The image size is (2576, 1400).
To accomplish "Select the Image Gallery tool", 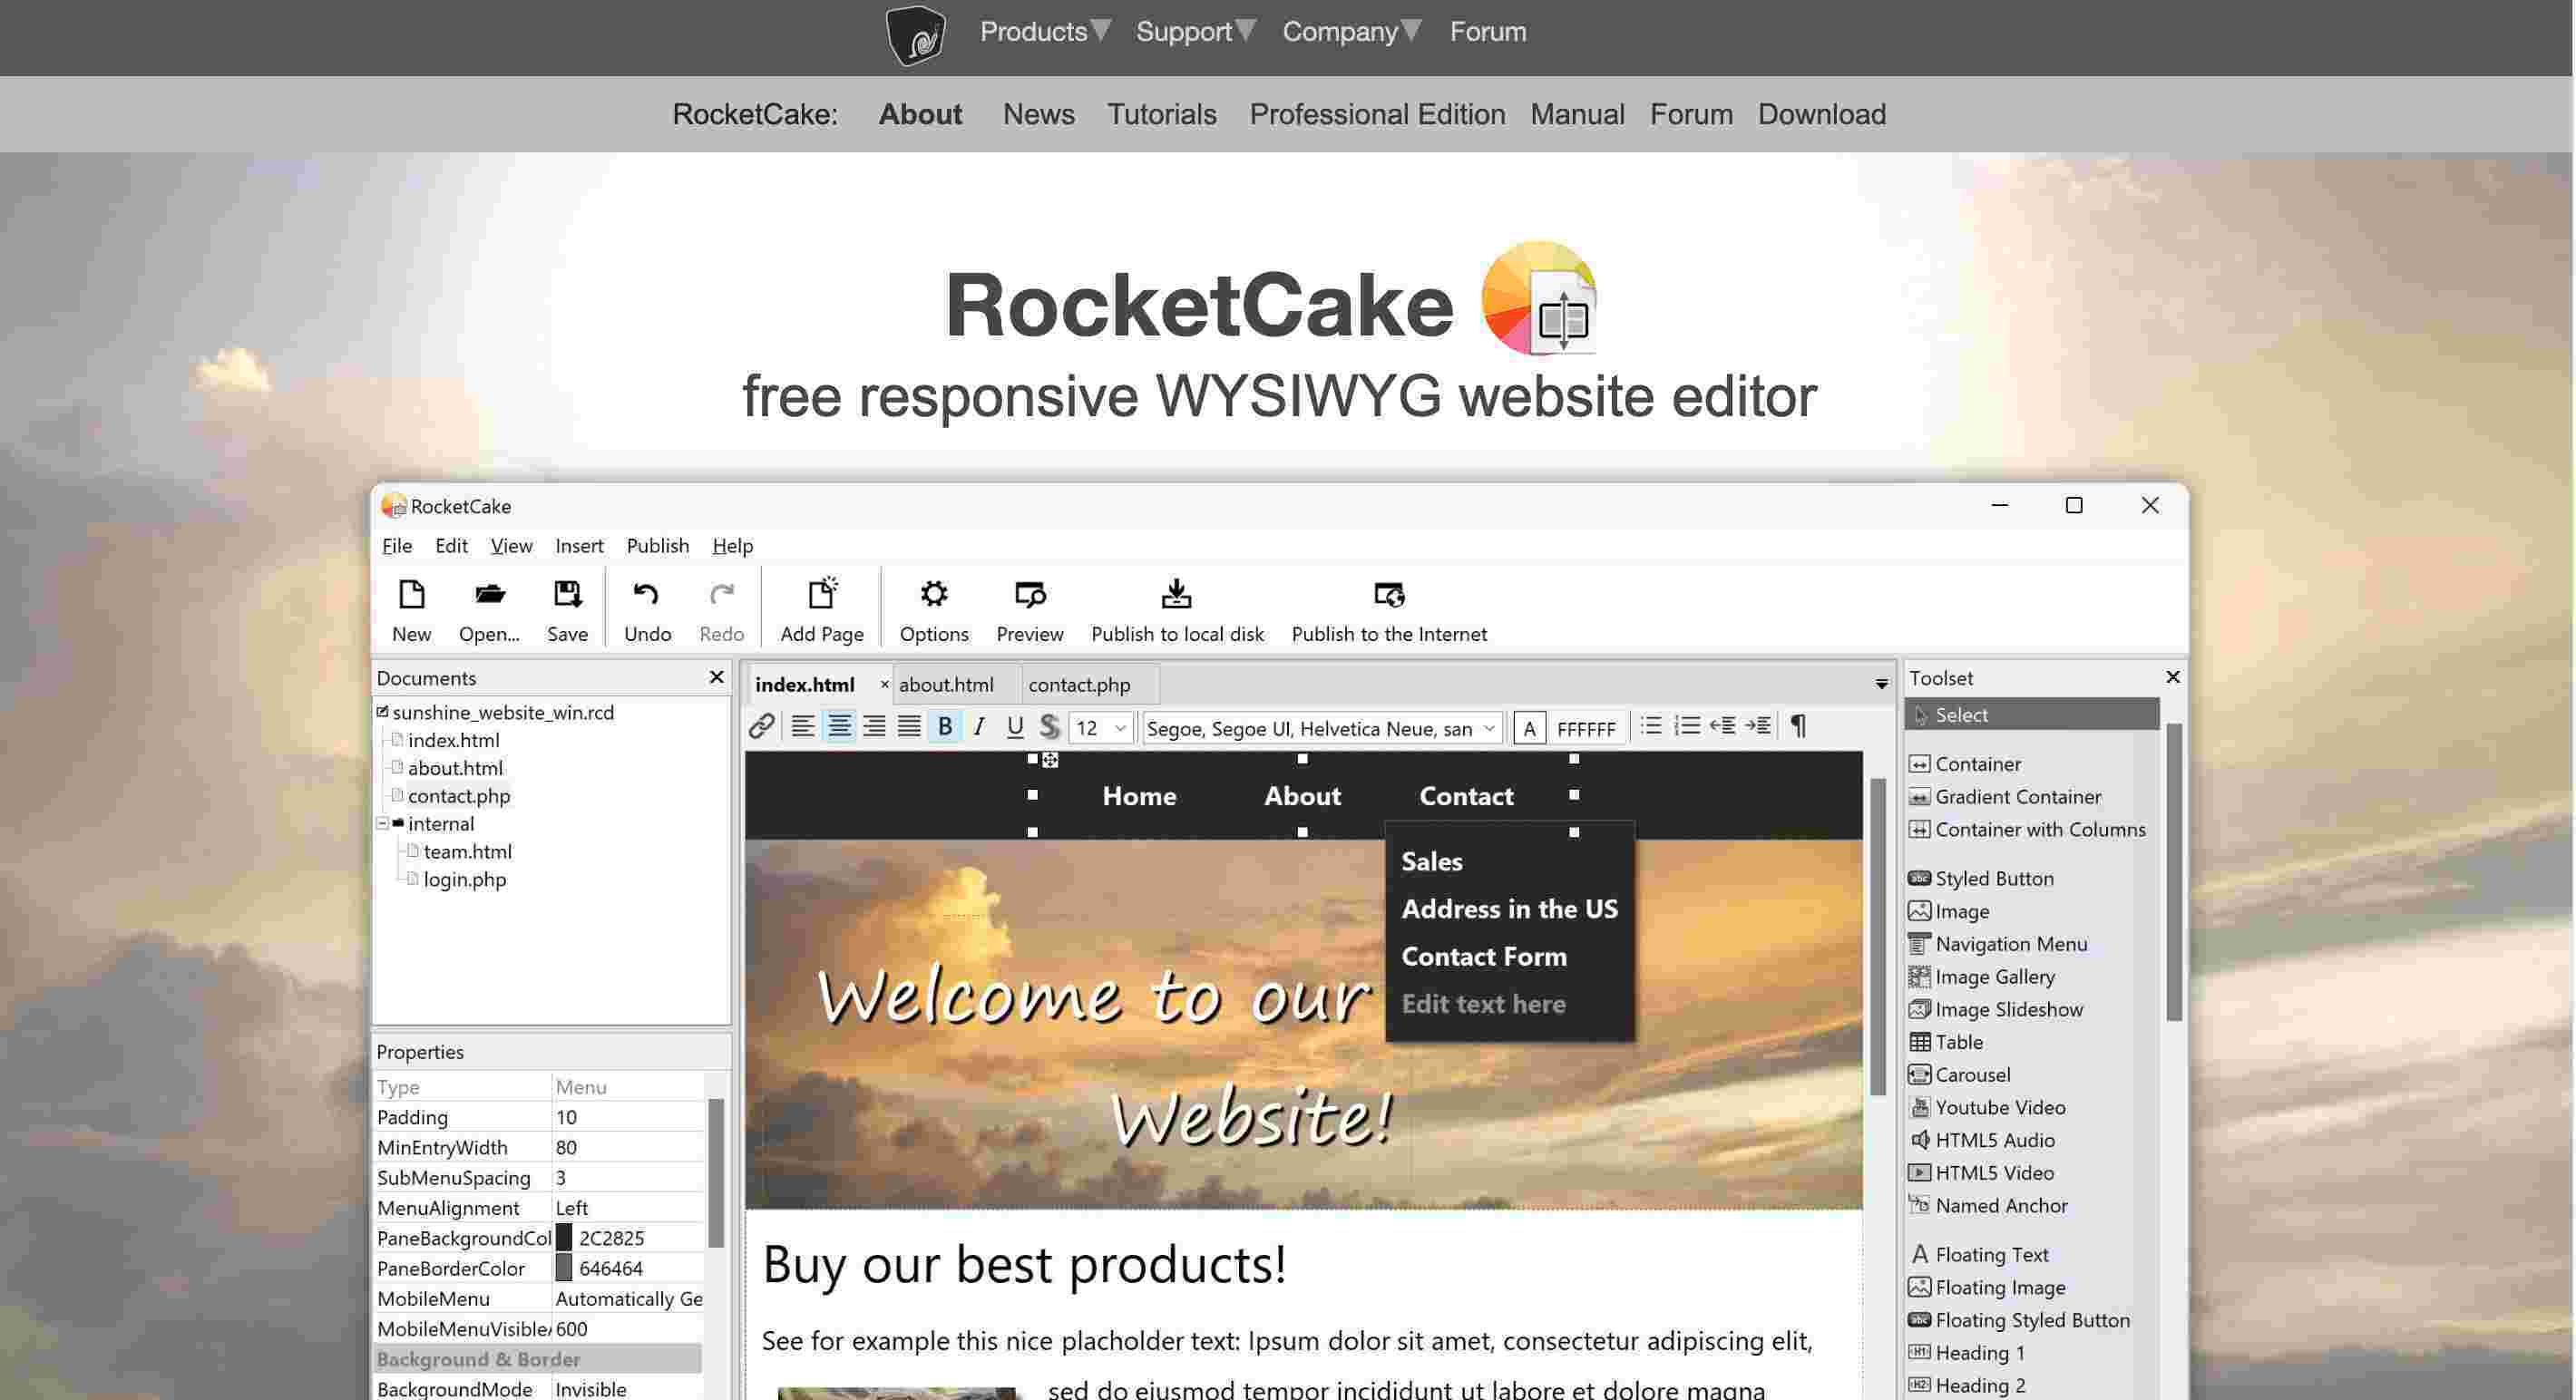I will click(1982, 977).
